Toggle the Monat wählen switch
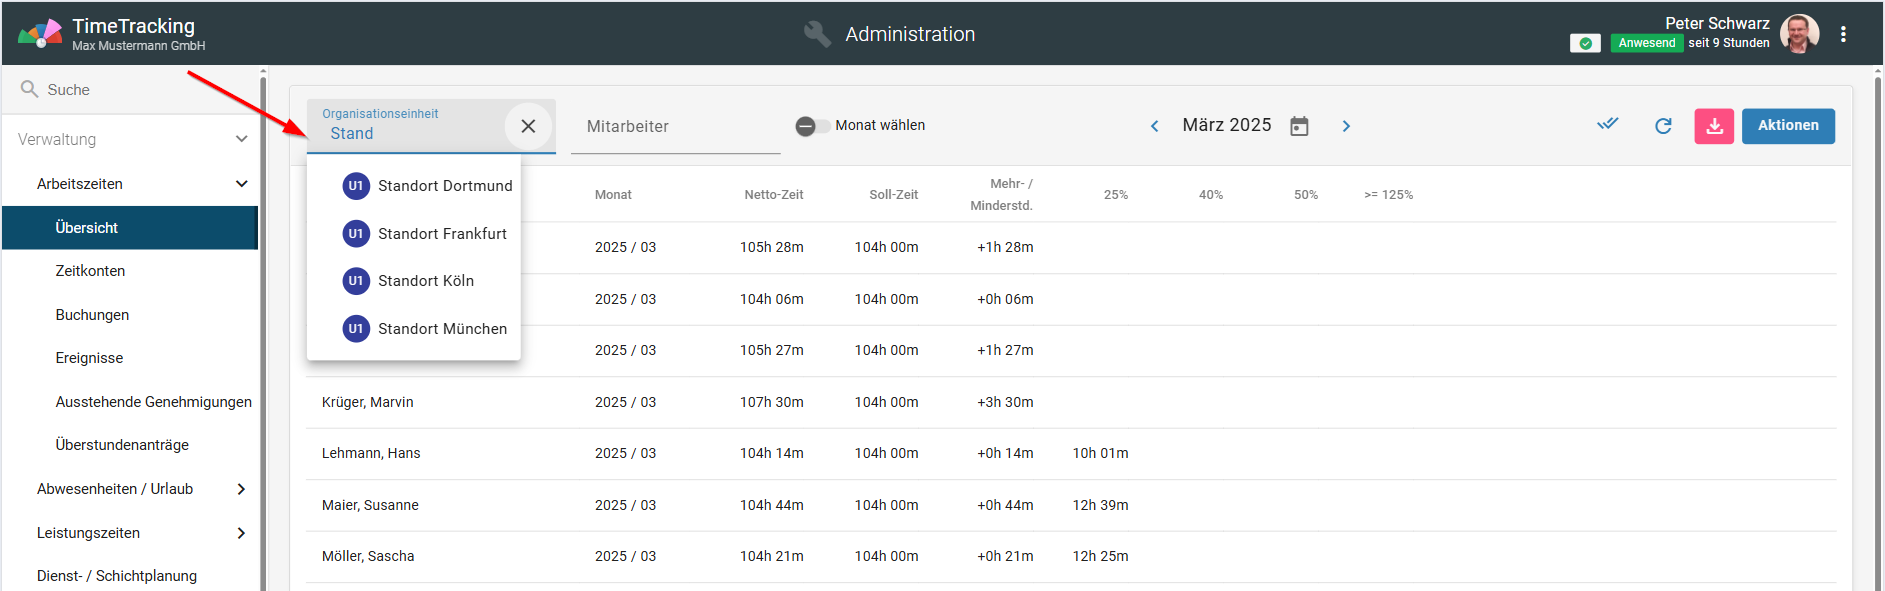1885x591 pixels. [812, 126]
